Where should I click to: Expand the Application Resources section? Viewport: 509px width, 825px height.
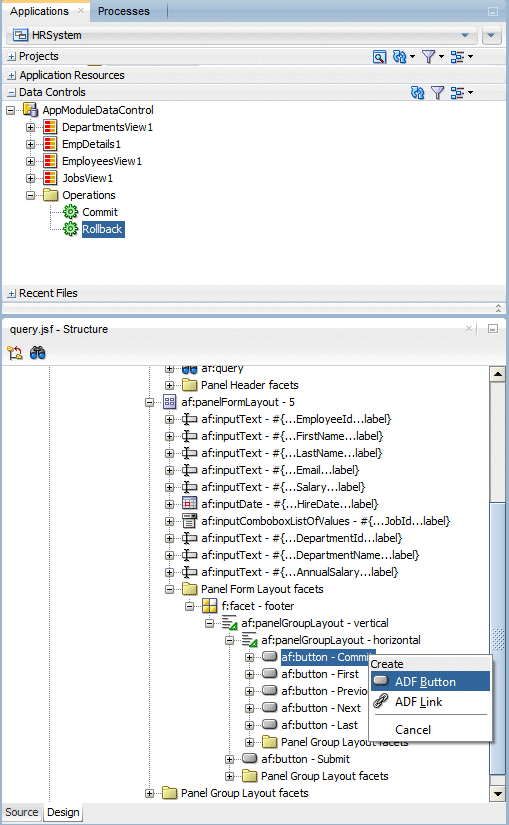12,76
